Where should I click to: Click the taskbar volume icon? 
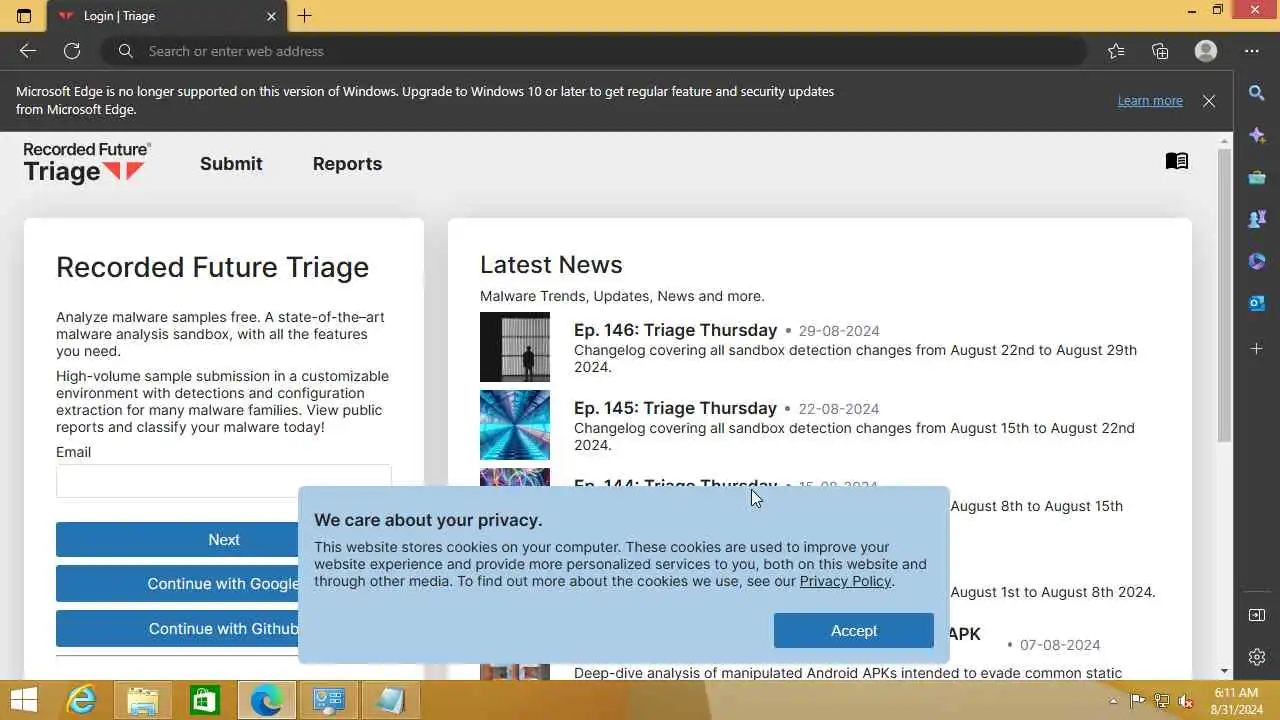pos(1186,701)
